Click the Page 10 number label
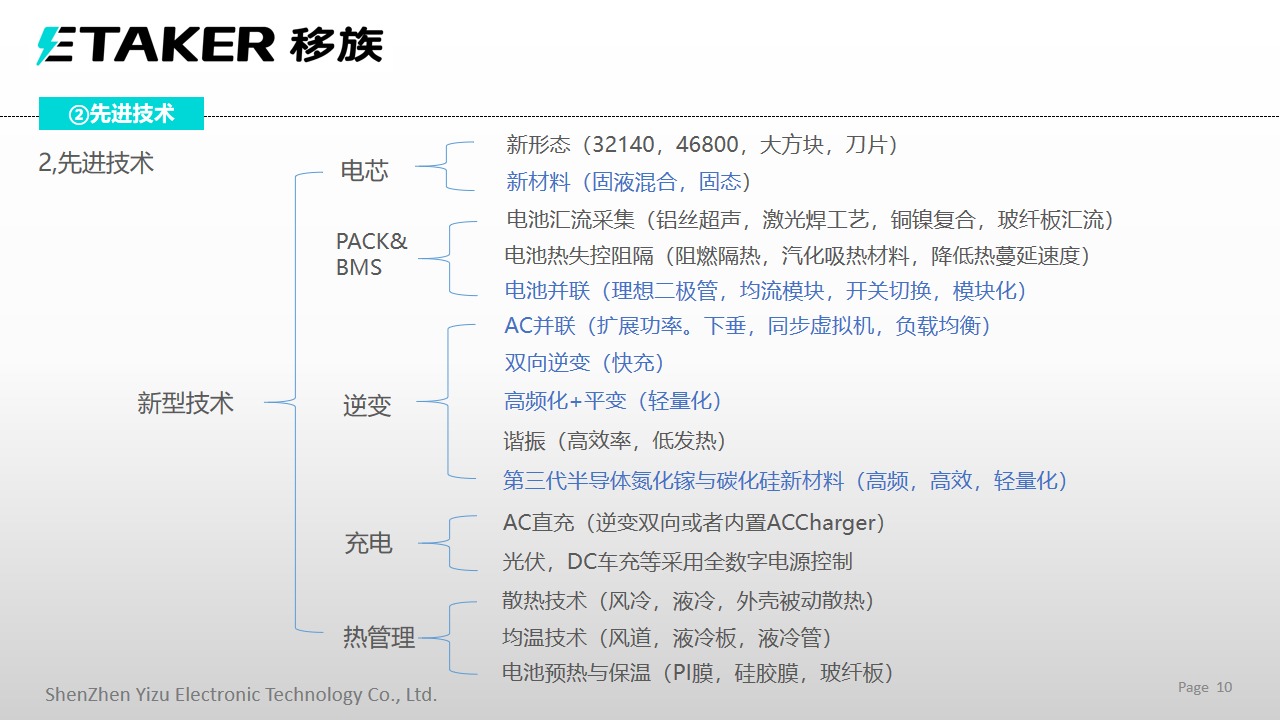 [1205, 687]
